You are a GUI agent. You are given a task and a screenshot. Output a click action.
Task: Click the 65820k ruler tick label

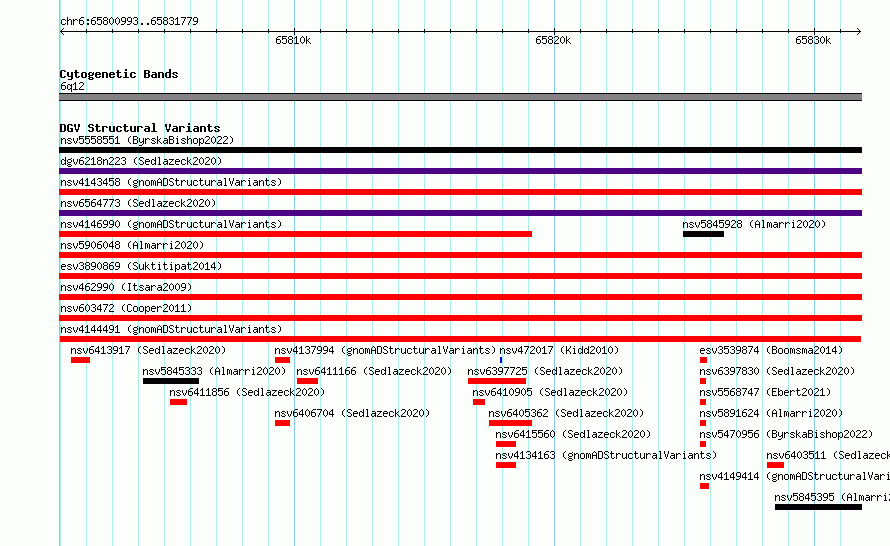[553, 40]
